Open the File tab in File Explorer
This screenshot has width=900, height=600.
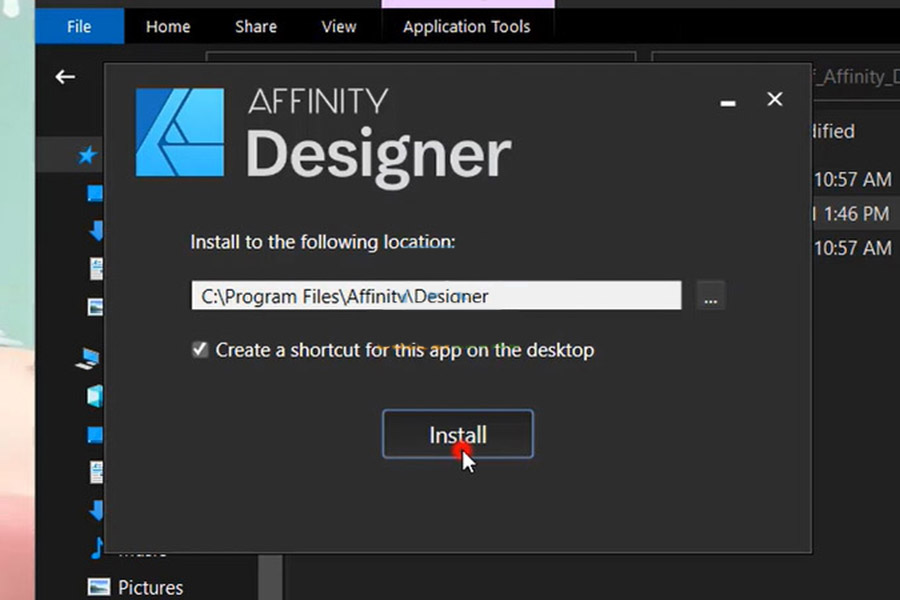79,26
